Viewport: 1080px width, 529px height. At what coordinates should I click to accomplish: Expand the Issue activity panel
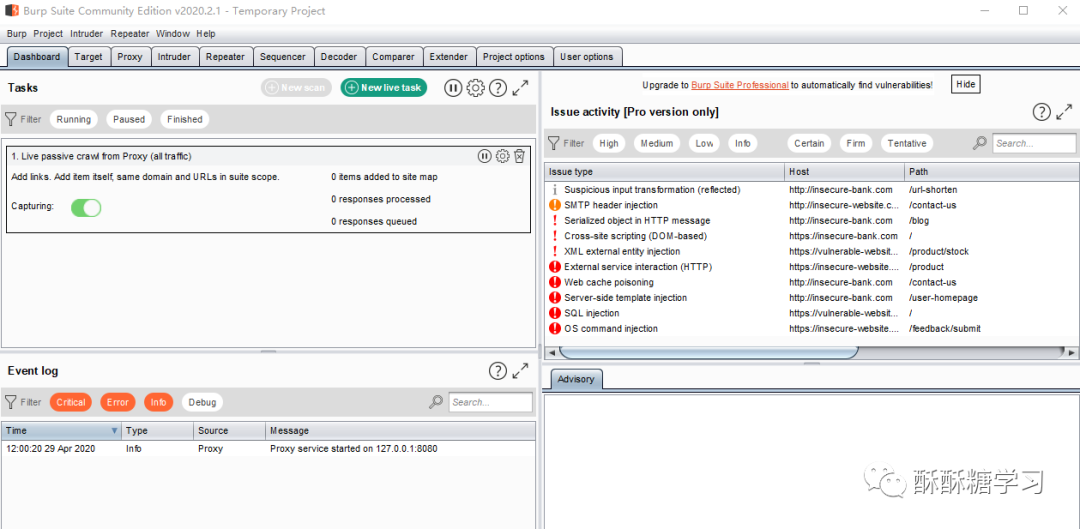pyautogui.click(x=1064, y=112)
